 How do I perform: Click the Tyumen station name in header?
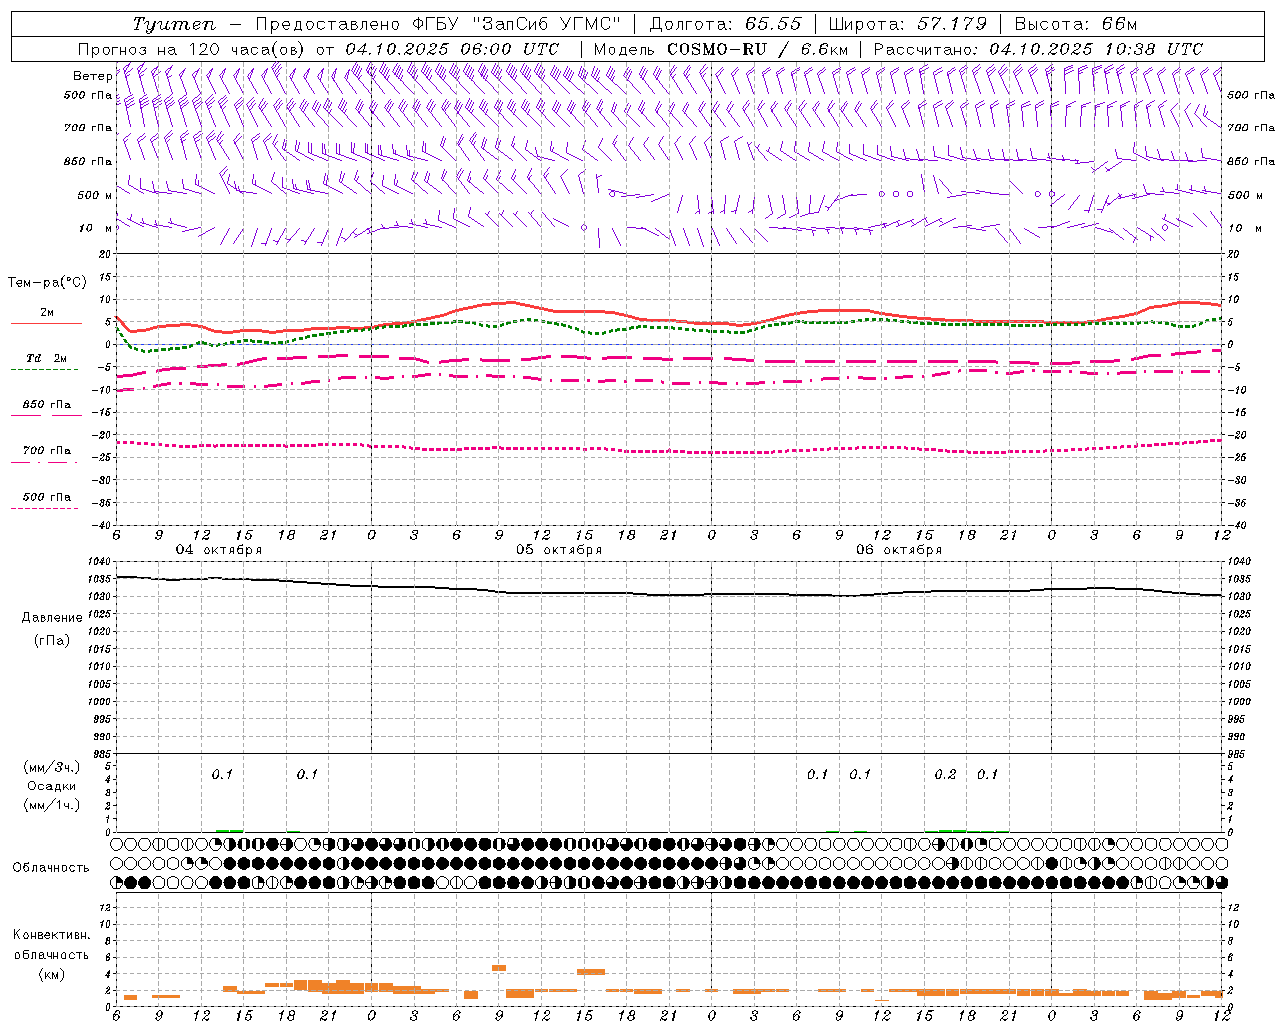(173, 24)
